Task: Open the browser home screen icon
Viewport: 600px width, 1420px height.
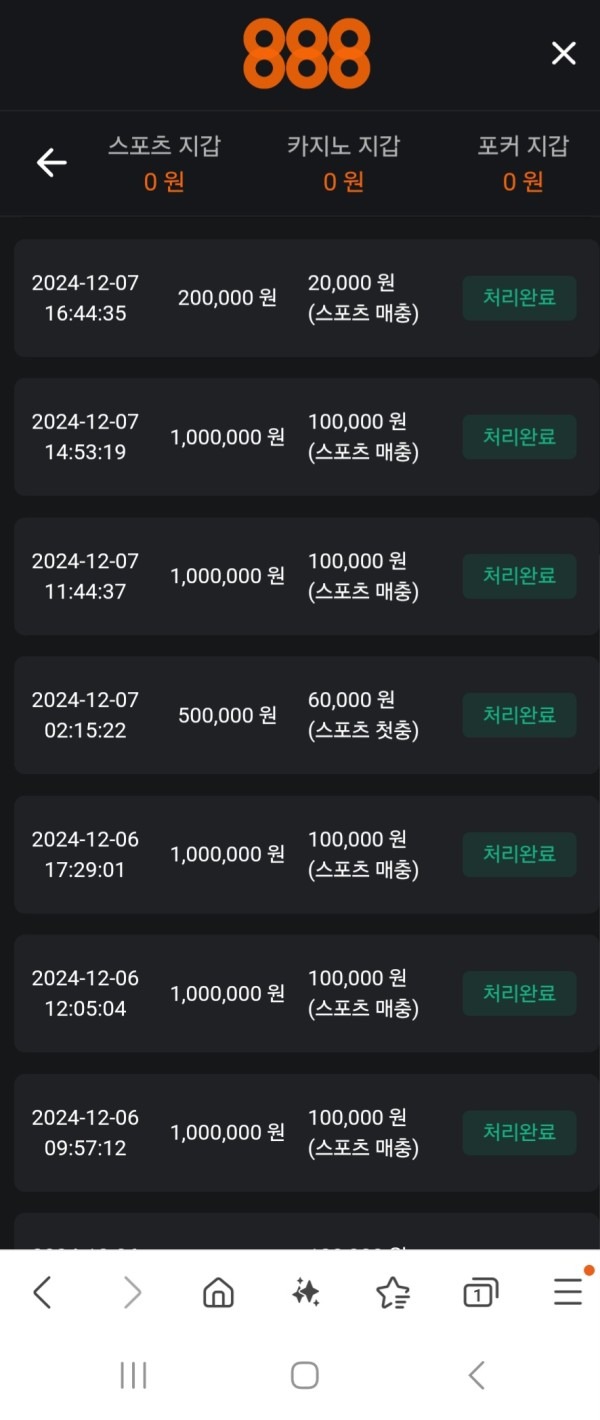Action: tap(217, 1291)
